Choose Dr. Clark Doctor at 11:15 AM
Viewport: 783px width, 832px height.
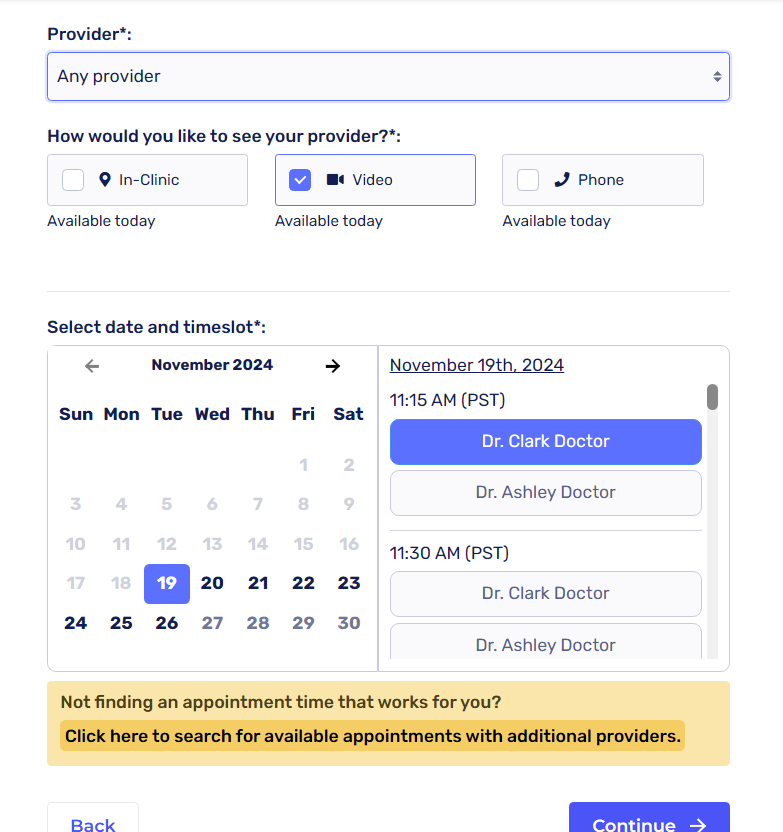[545, 441]
